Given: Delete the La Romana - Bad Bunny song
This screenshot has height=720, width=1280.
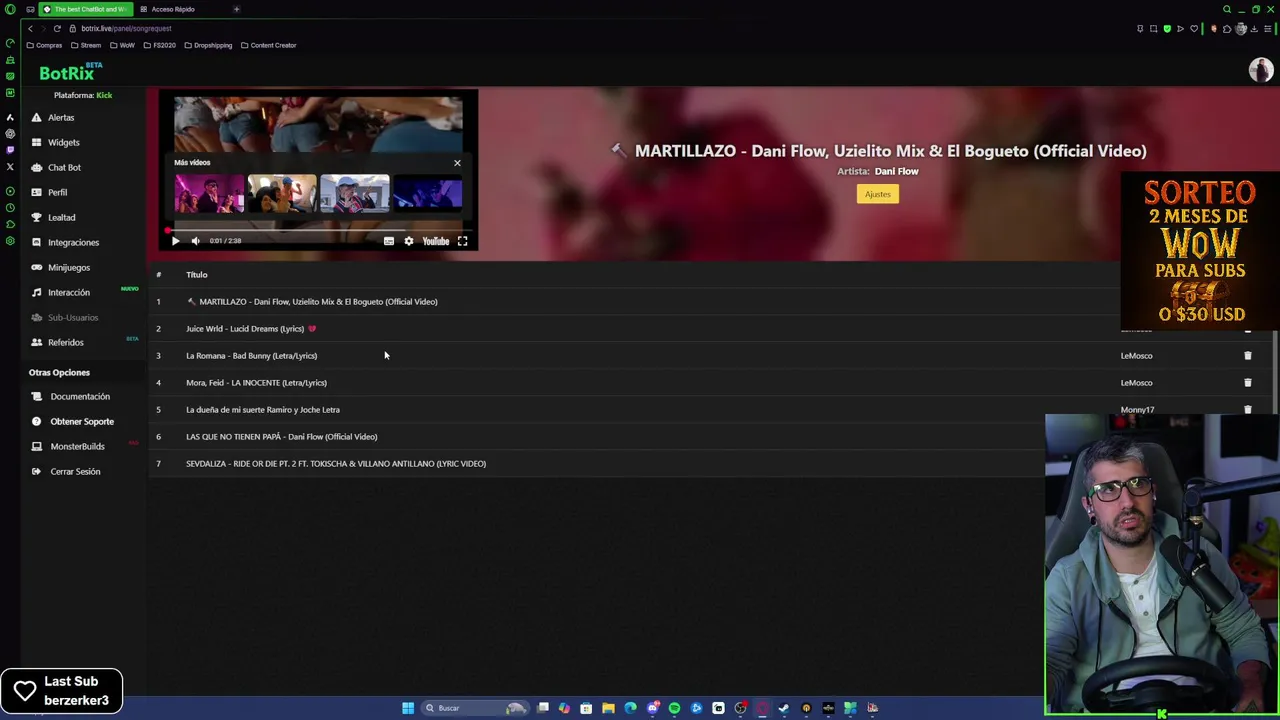Looking at the screenshot, I should (x=1247, y=356).
